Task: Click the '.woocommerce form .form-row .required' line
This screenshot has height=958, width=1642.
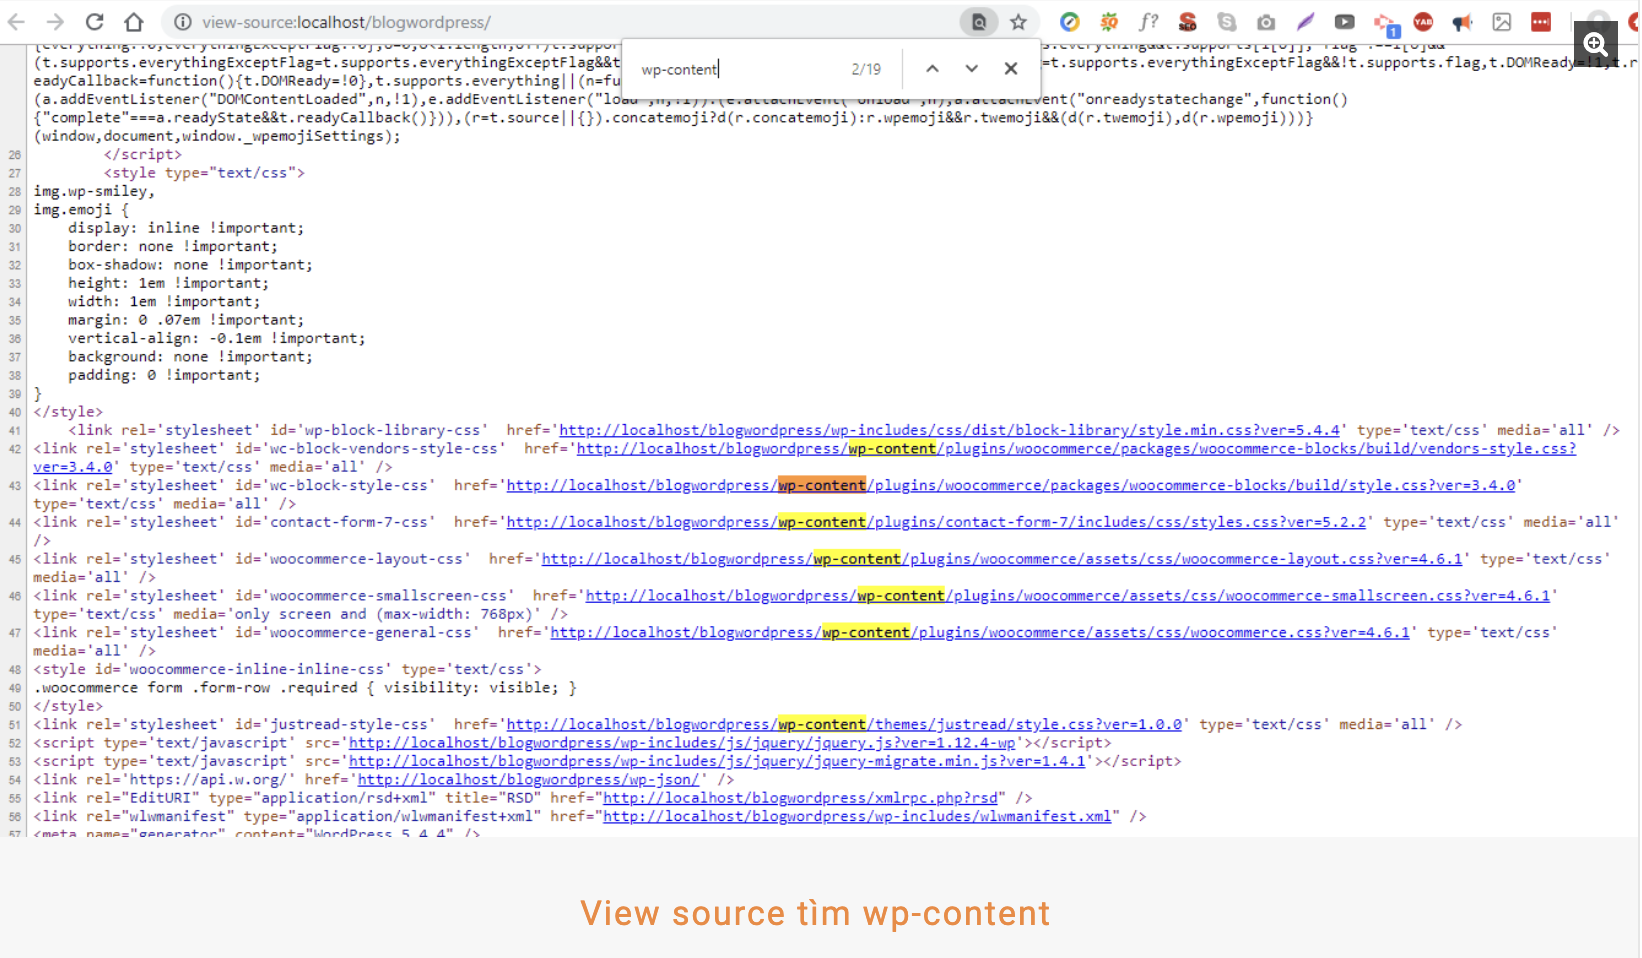Action: [305, 688]
